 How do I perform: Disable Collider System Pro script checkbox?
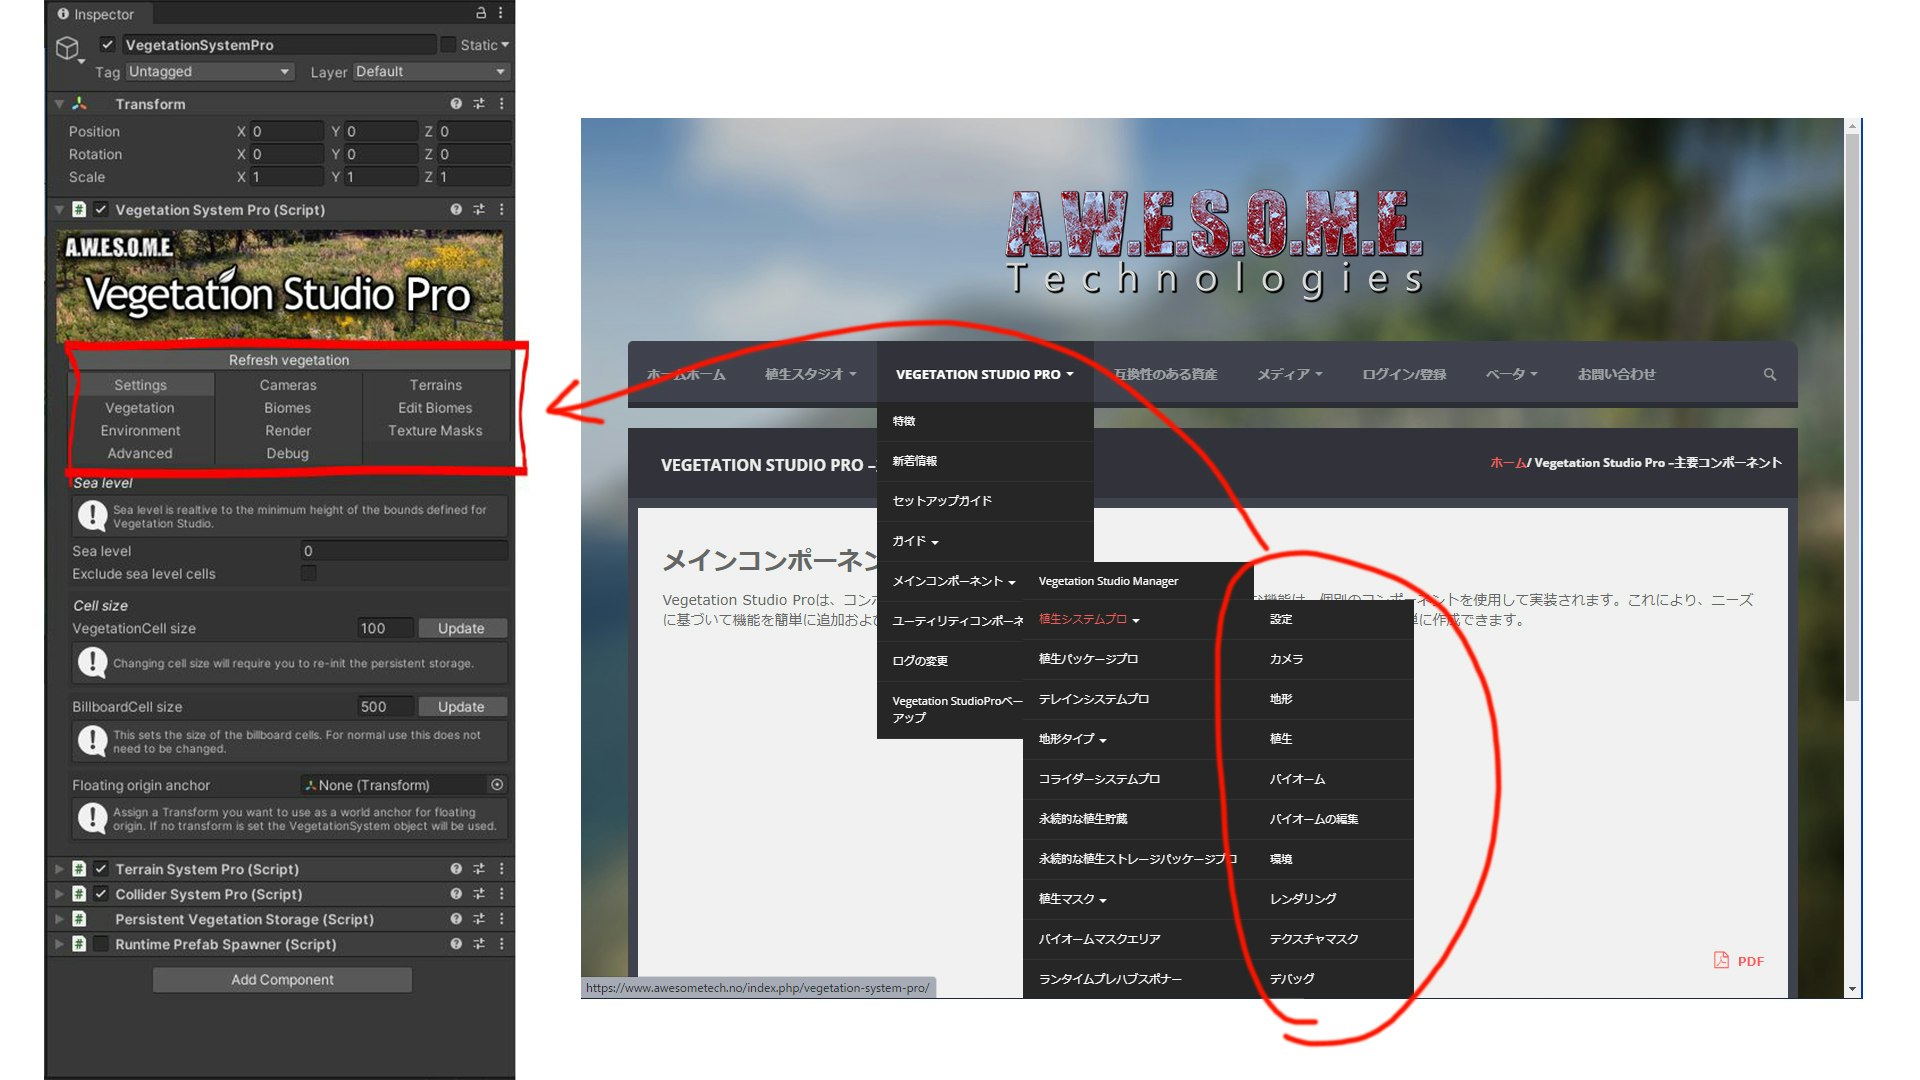click(101, 894)
